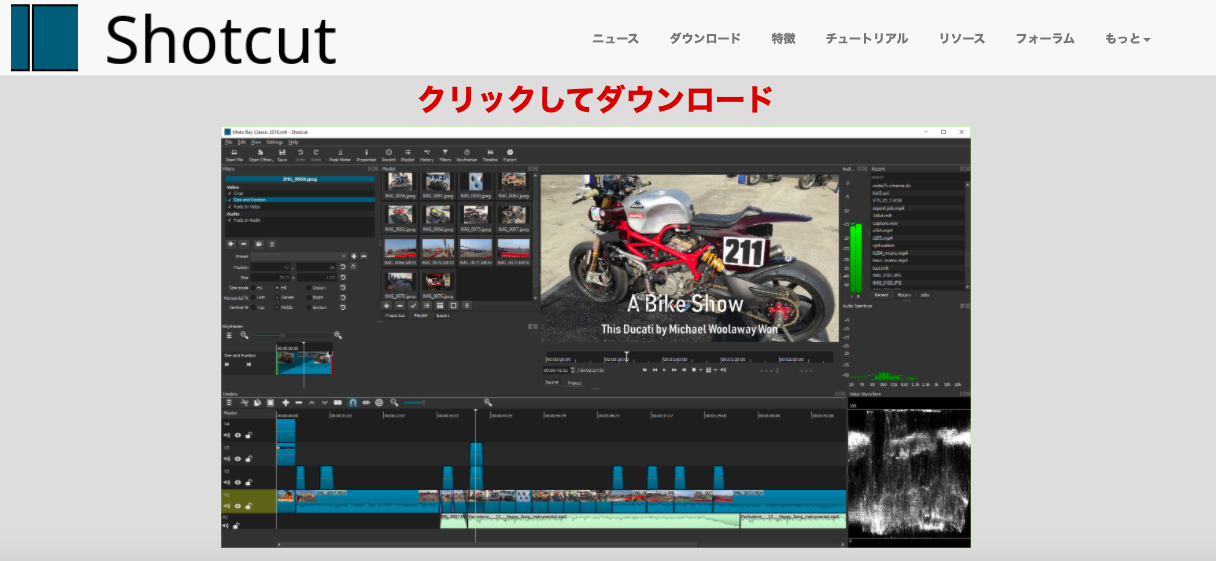The image size is (1216, 561).
Task: Toggle the Fade In Video filter checkbox
Action: [x=229, y=207]
